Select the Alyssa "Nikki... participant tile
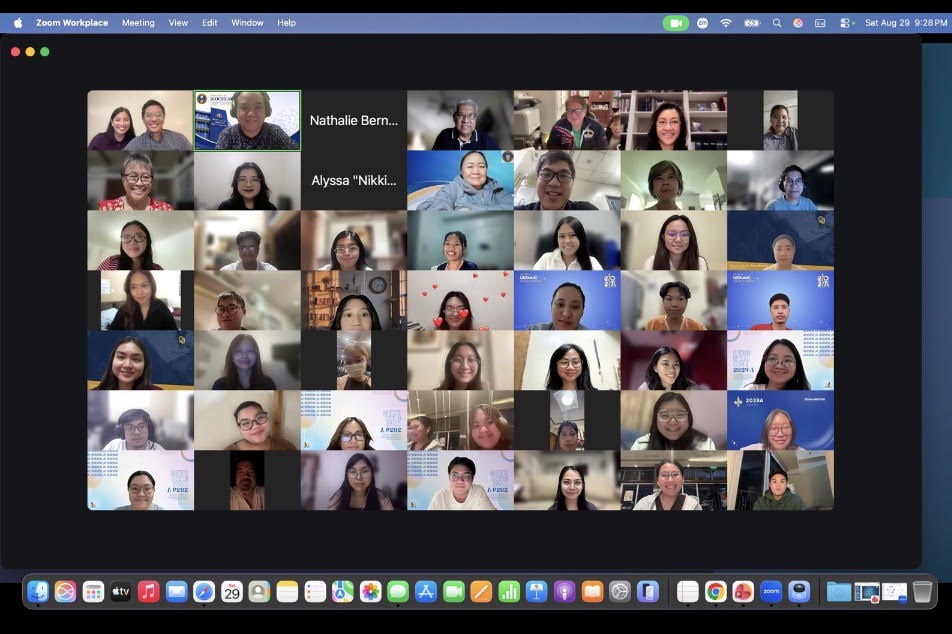952x634 pixels. [x=354, y=180]
